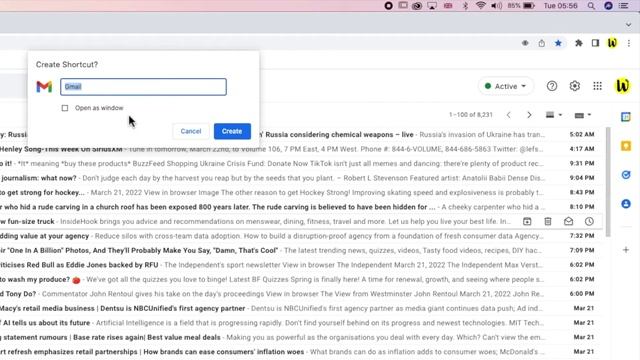
Task: Open Google Keep side panel icon
Action: tap(626, 146)
